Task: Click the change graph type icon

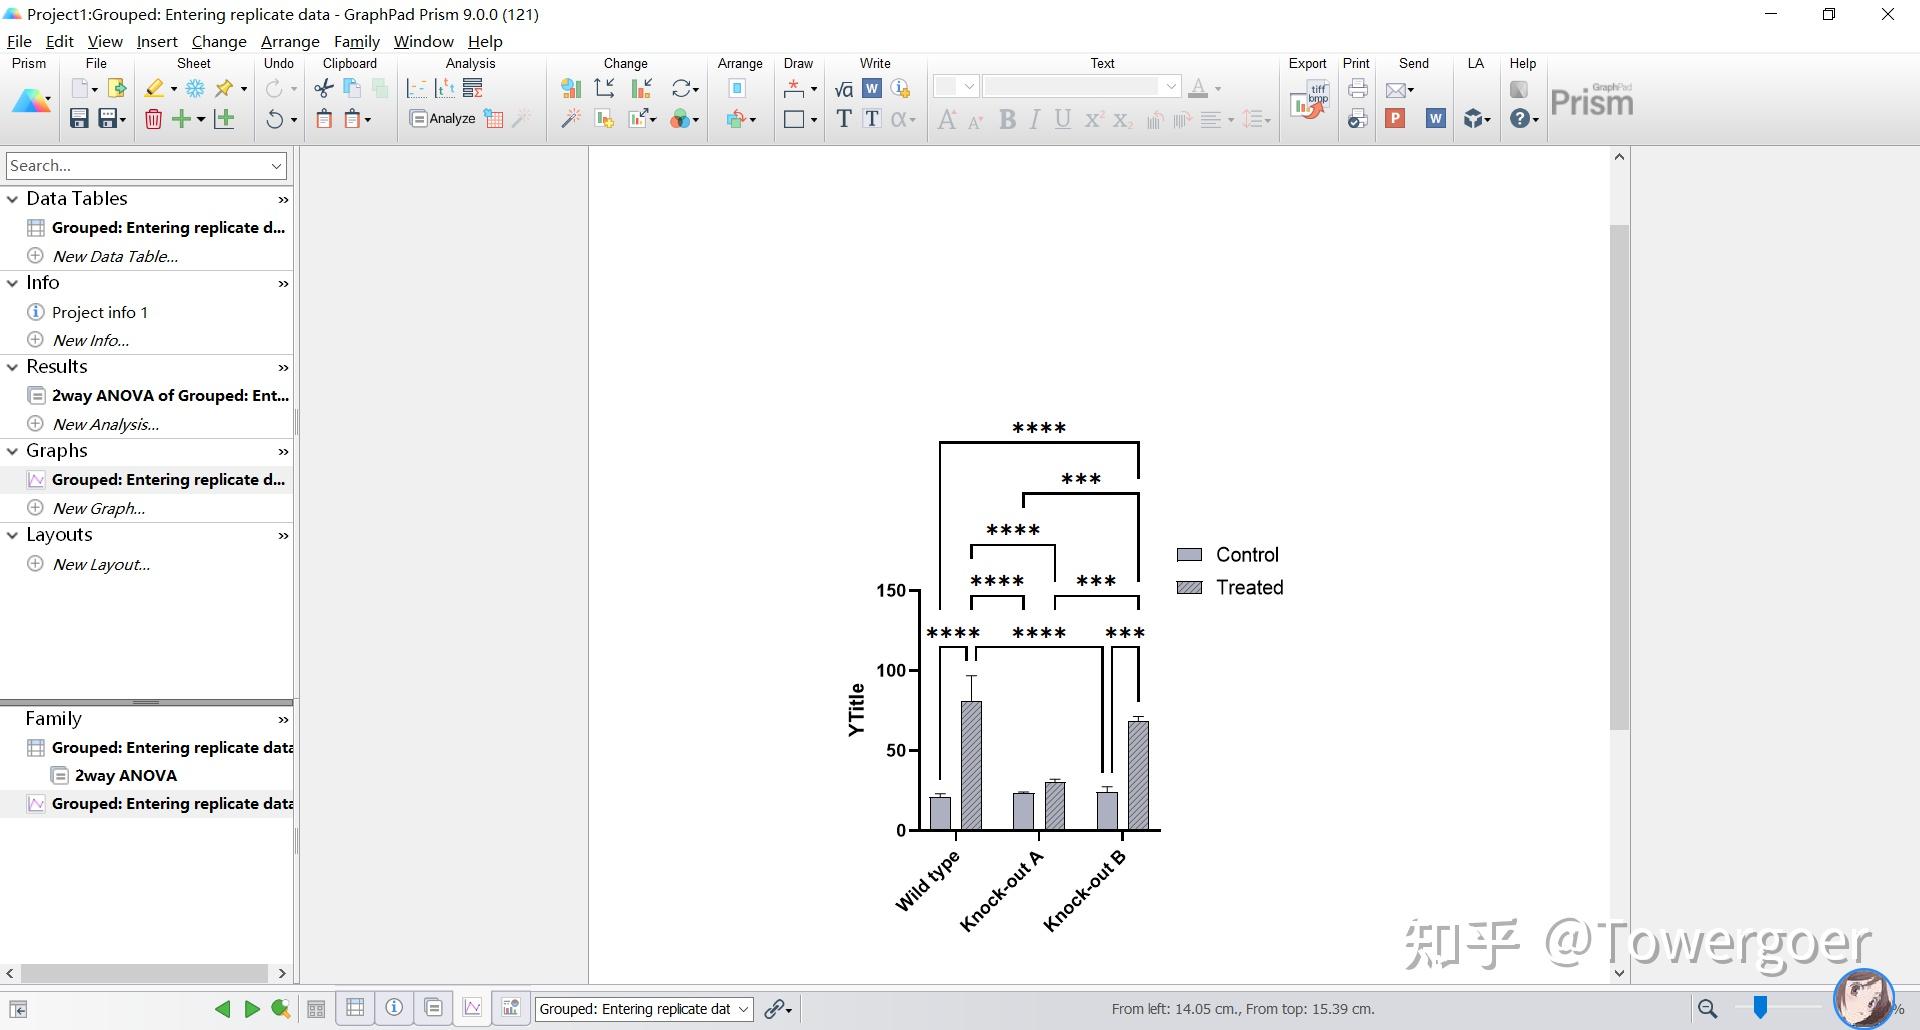Action: click(x=571, y=89)
